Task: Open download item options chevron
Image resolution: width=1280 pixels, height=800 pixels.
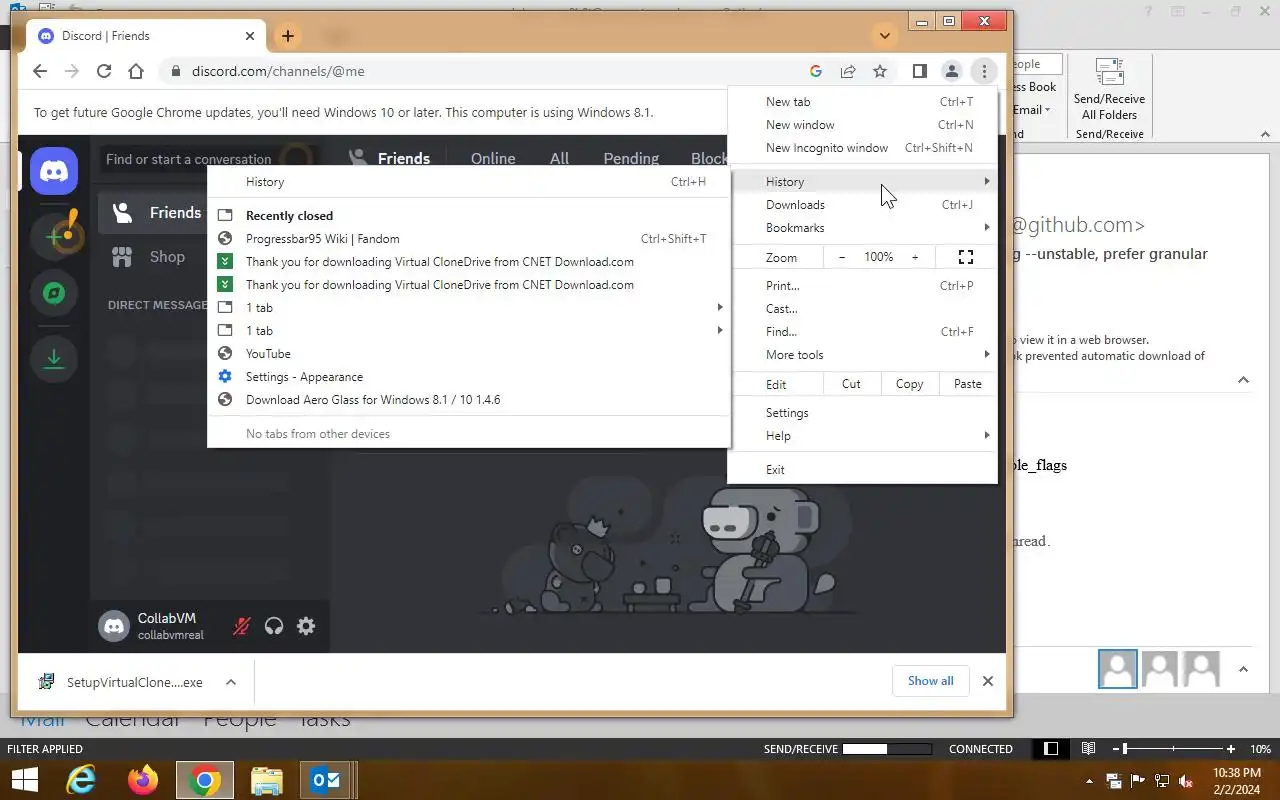Action: click(230, 682)
